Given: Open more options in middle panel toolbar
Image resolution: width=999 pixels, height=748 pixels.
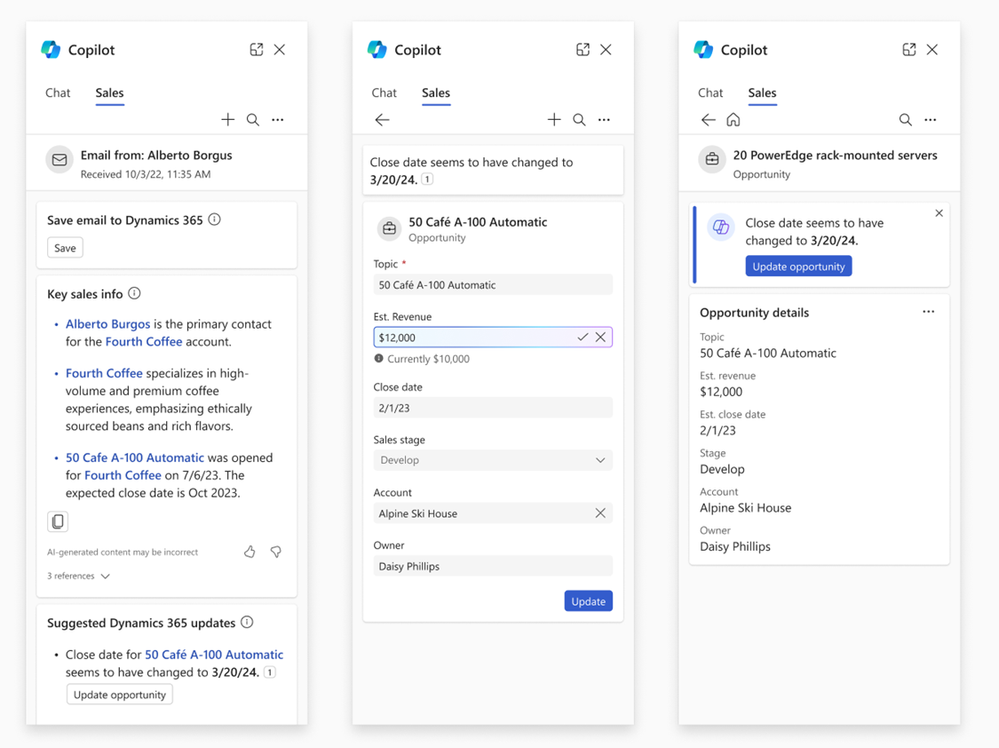Looking at the screenshot, I should point(604,120).
